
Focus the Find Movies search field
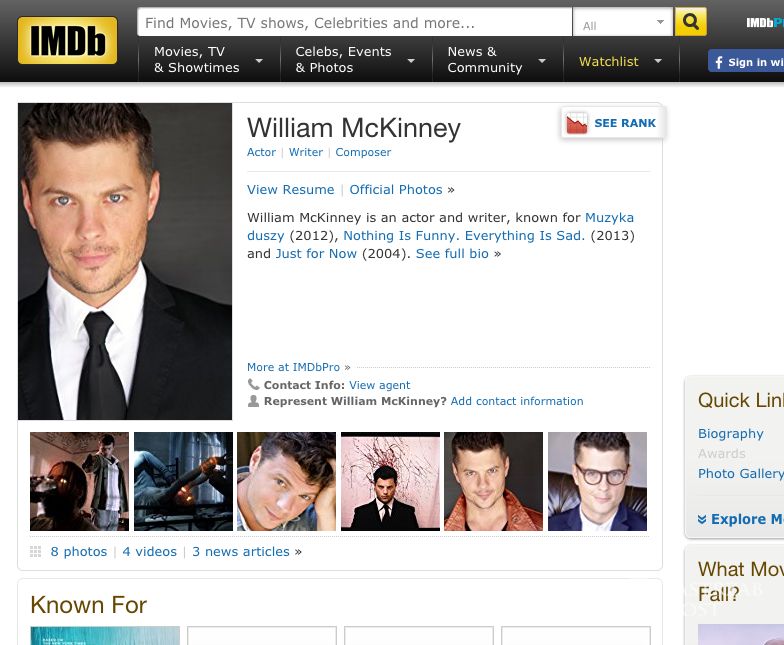coord(354,22)
